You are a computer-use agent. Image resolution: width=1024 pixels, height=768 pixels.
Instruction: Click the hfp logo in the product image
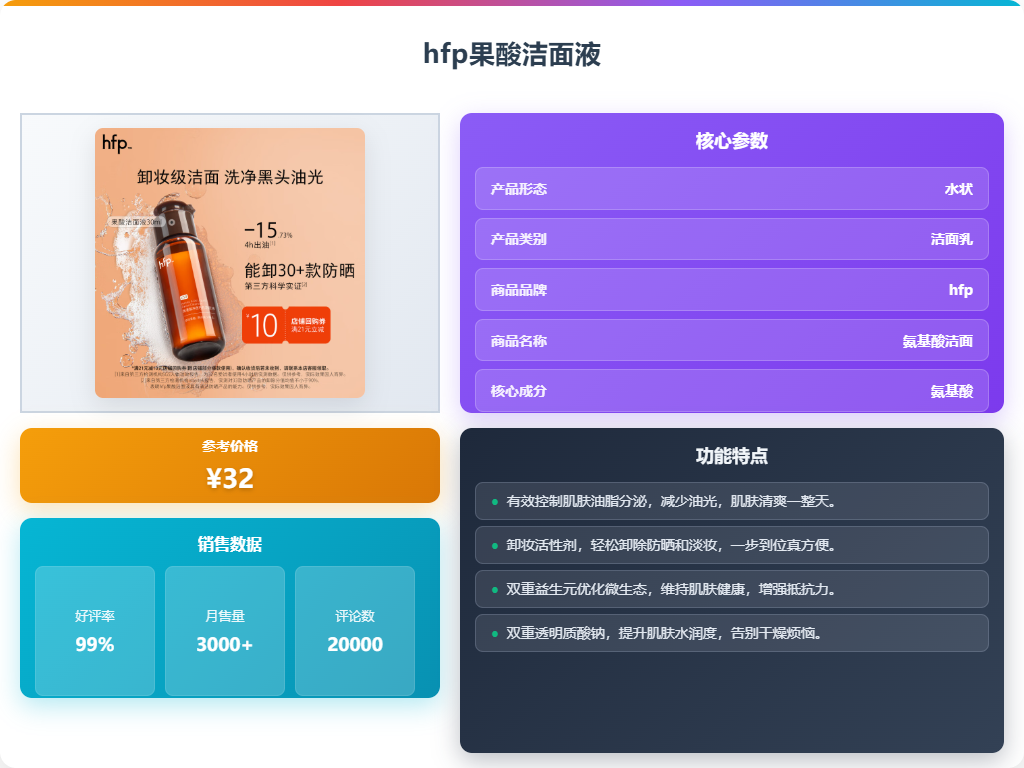coord(117,143)
